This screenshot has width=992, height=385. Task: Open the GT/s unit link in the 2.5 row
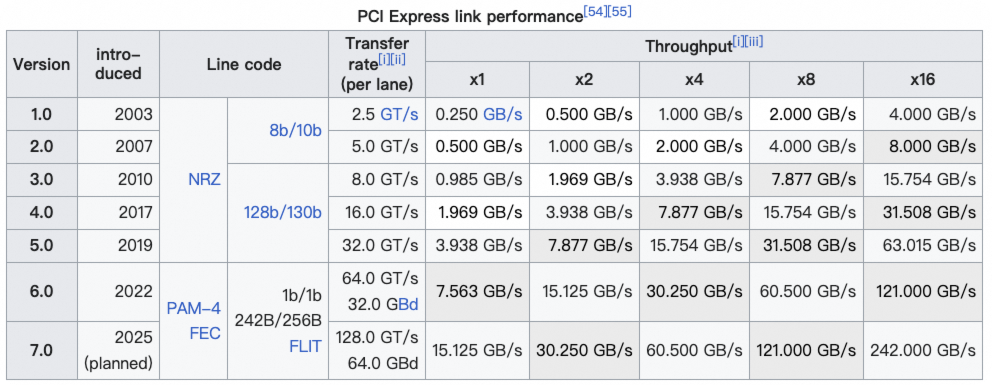click(399, 114)
